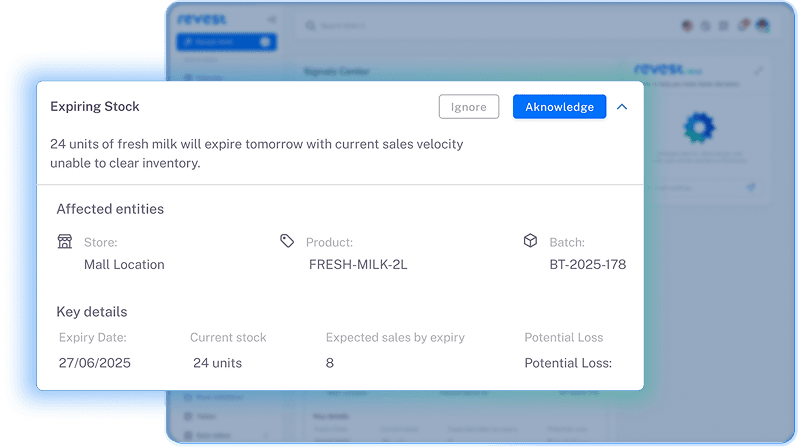798x447 pixels.
Task: Click the search magnifier icon in top bar
Action: [311, 25]
